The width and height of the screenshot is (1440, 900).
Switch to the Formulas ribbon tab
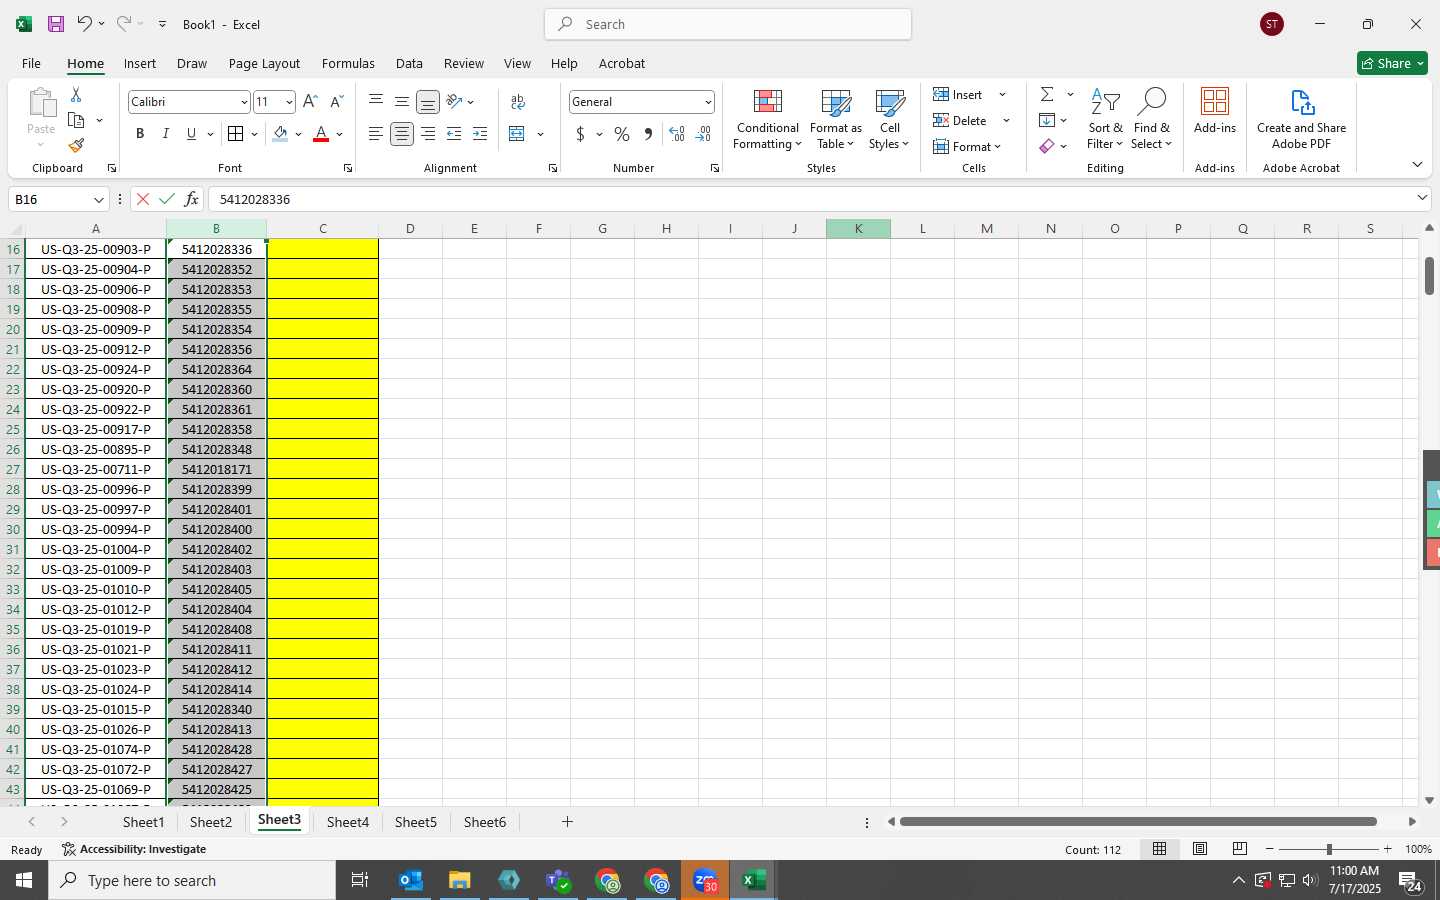[348, 63]
